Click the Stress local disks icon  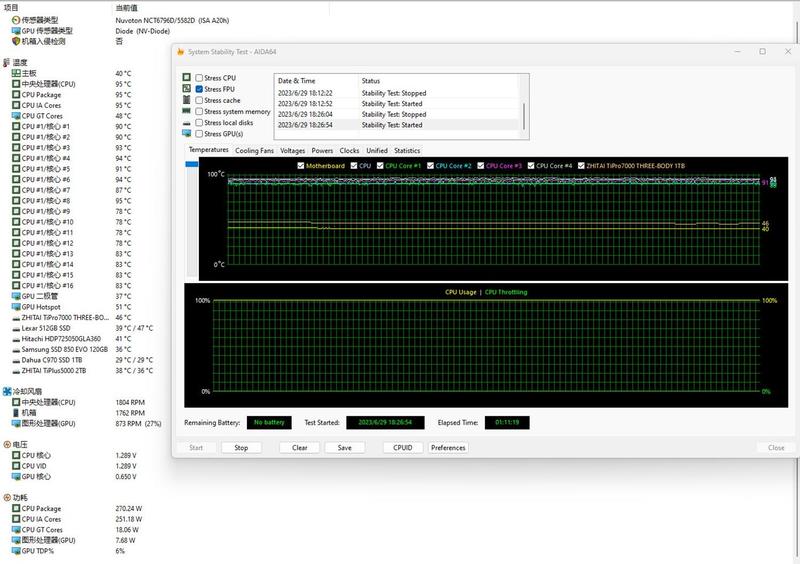tap(187, 123)
